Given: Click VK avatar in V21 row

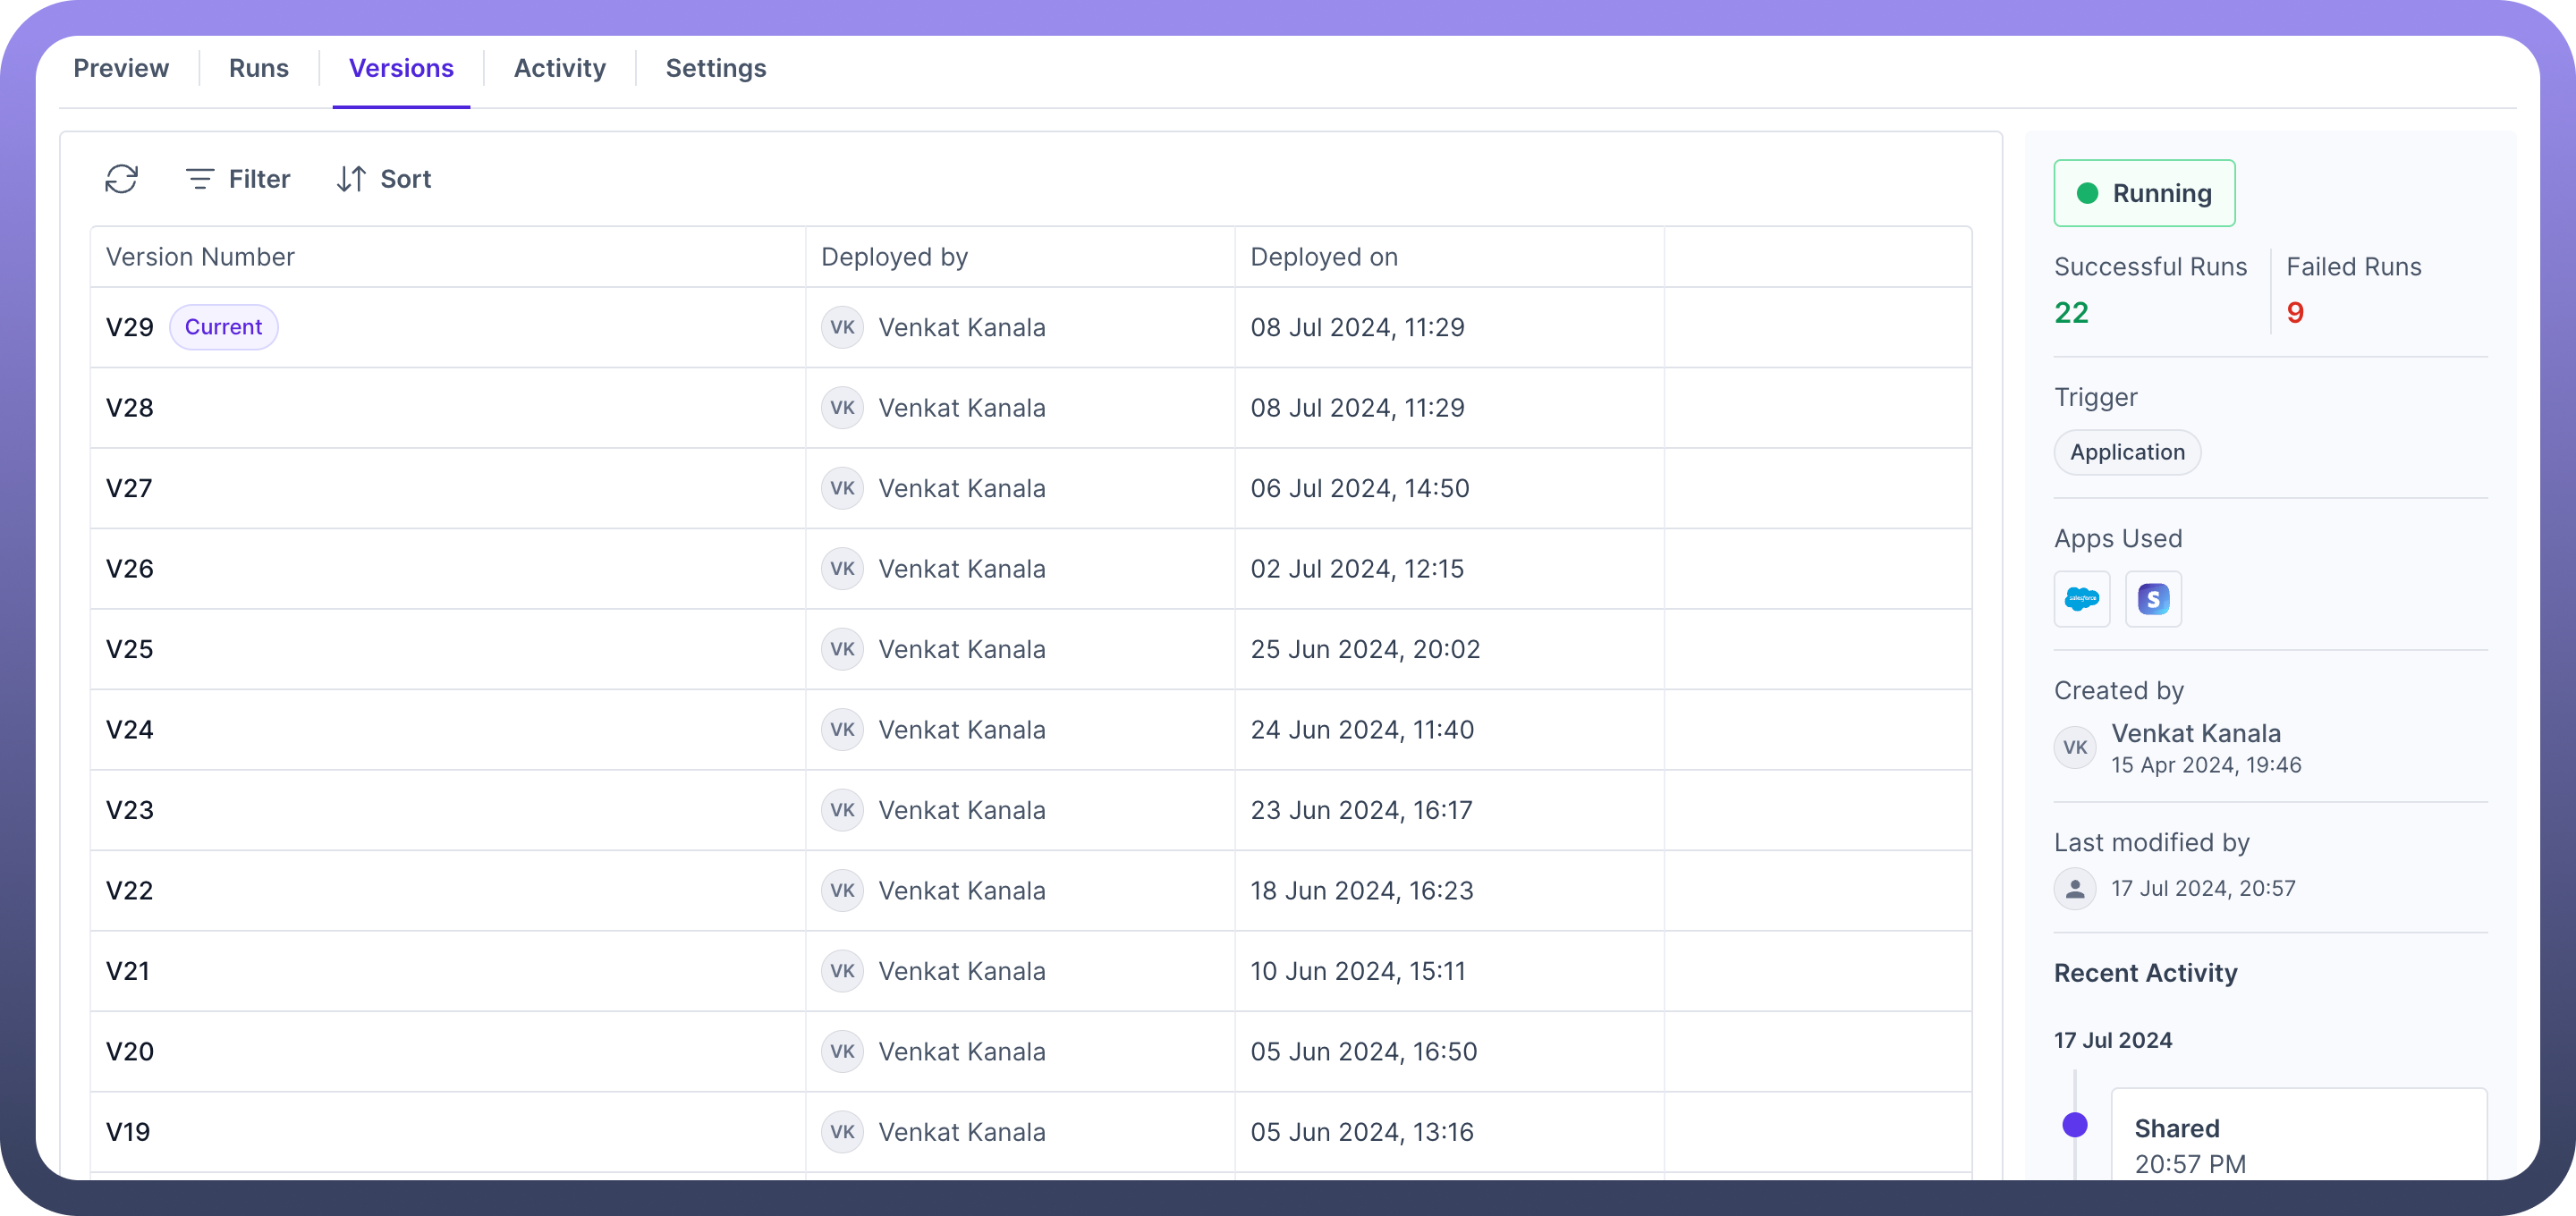Looking at the screenshot, I should (x=842, y=971).
